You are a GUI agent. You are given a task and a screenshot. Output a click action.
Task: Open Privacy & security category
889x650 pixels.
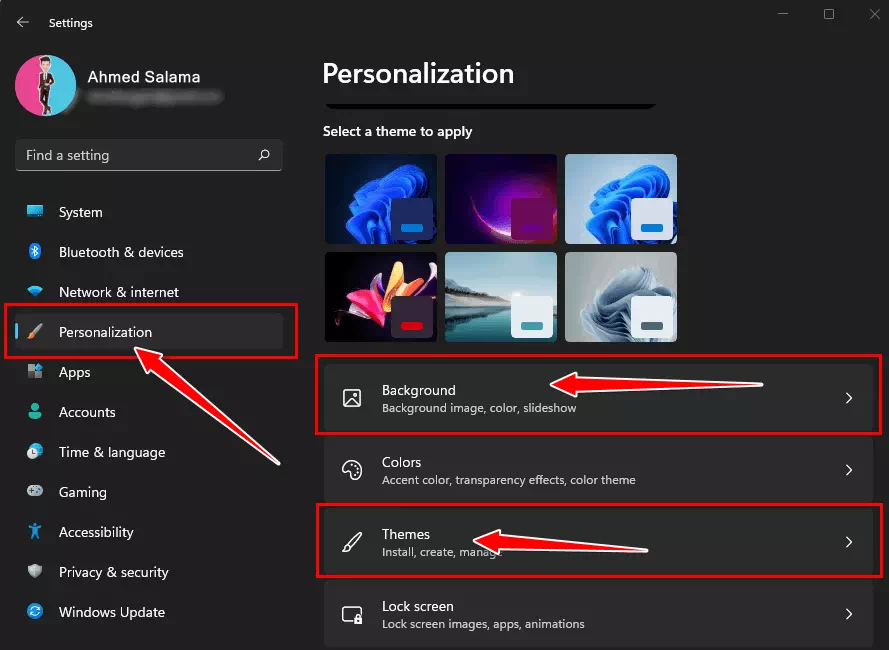[149, 572]
